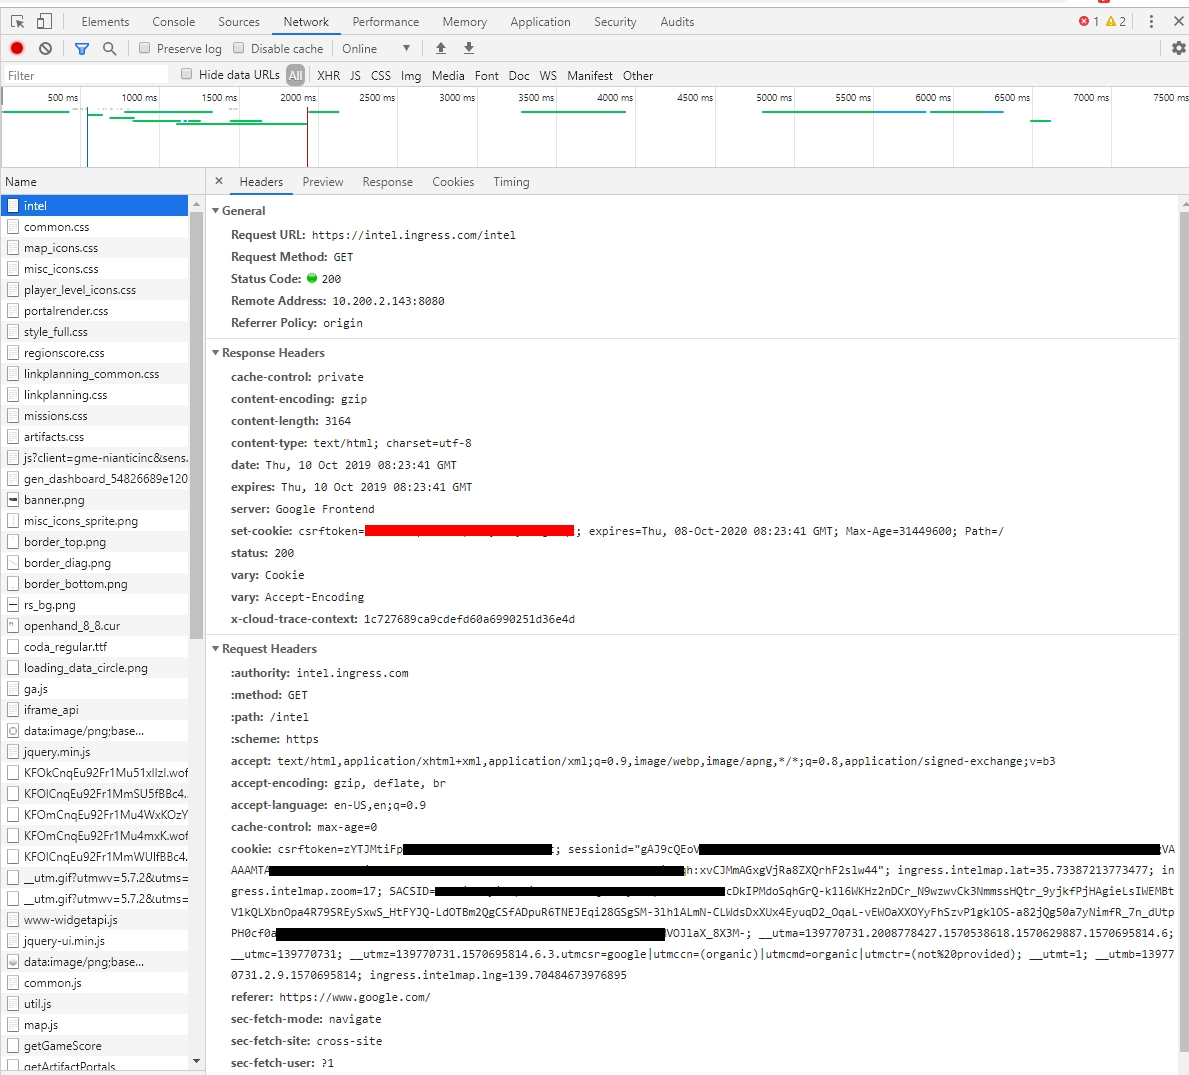1189x1075 pixels.
Task: Filter requests by Manifest type
Action: (x=590, y=76)
